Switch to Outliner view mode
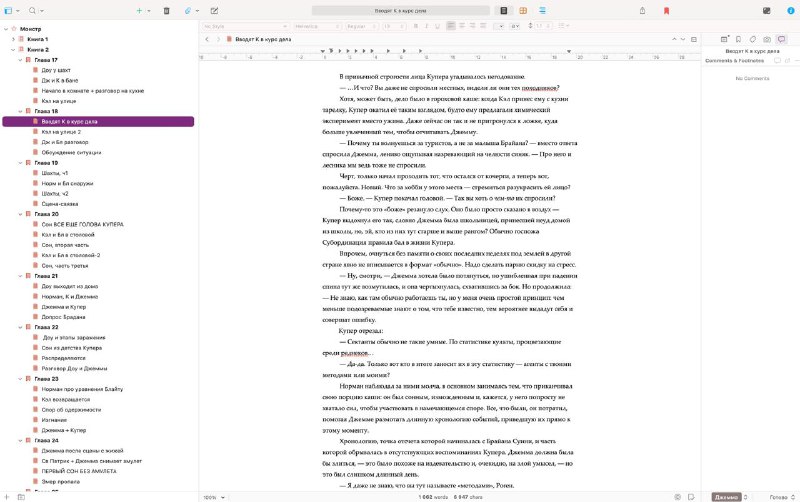 (x=542, y=11)
